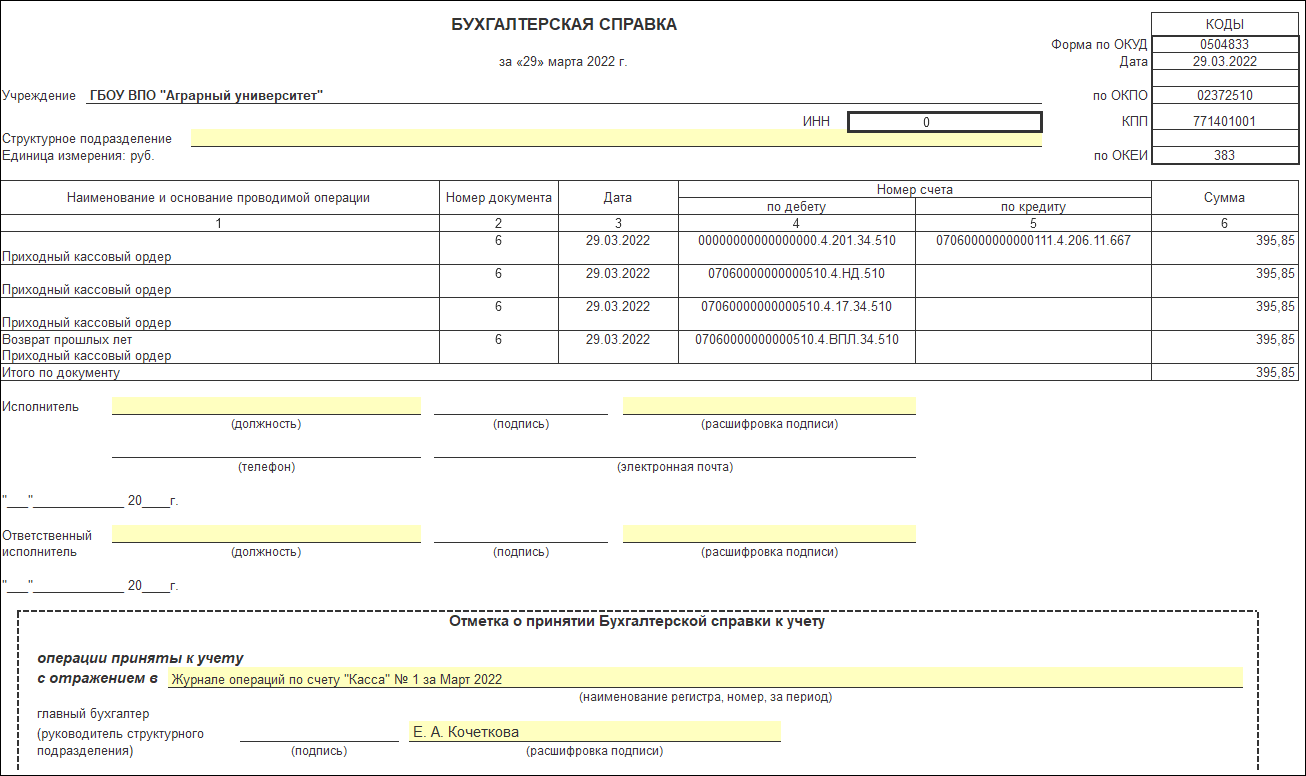Click the yellow Структурное подразделение field

point(616,138)
